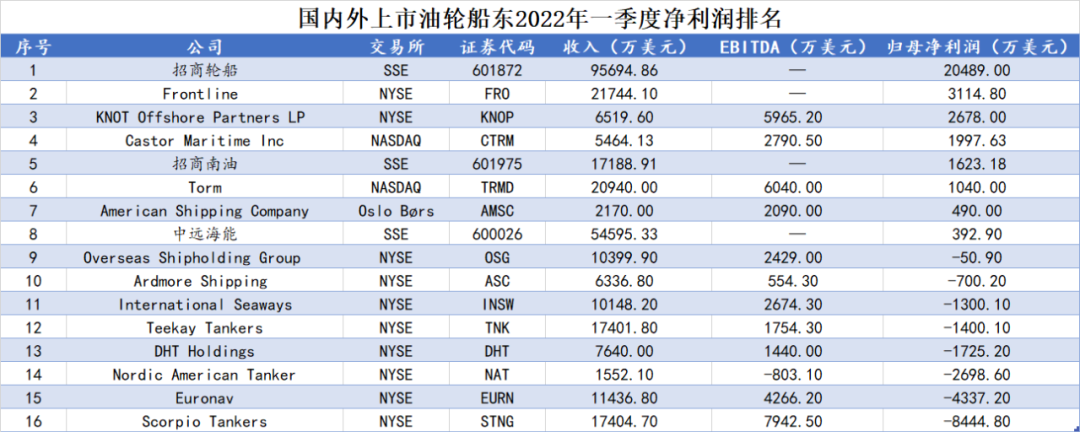1080x432 pixels.
Task: Click the 证券代码 column header
Action: [x=497, y=47]
